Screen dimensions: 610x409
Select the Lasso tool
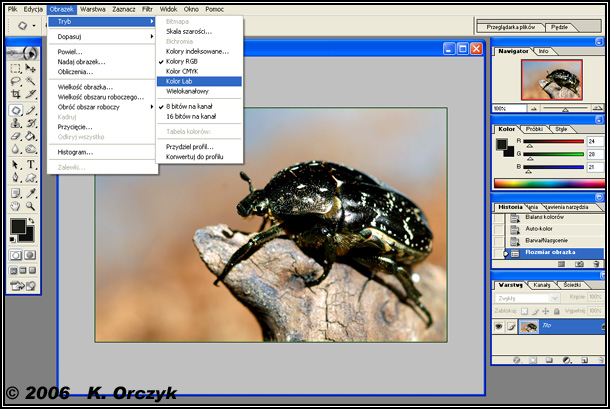[16, 82]
